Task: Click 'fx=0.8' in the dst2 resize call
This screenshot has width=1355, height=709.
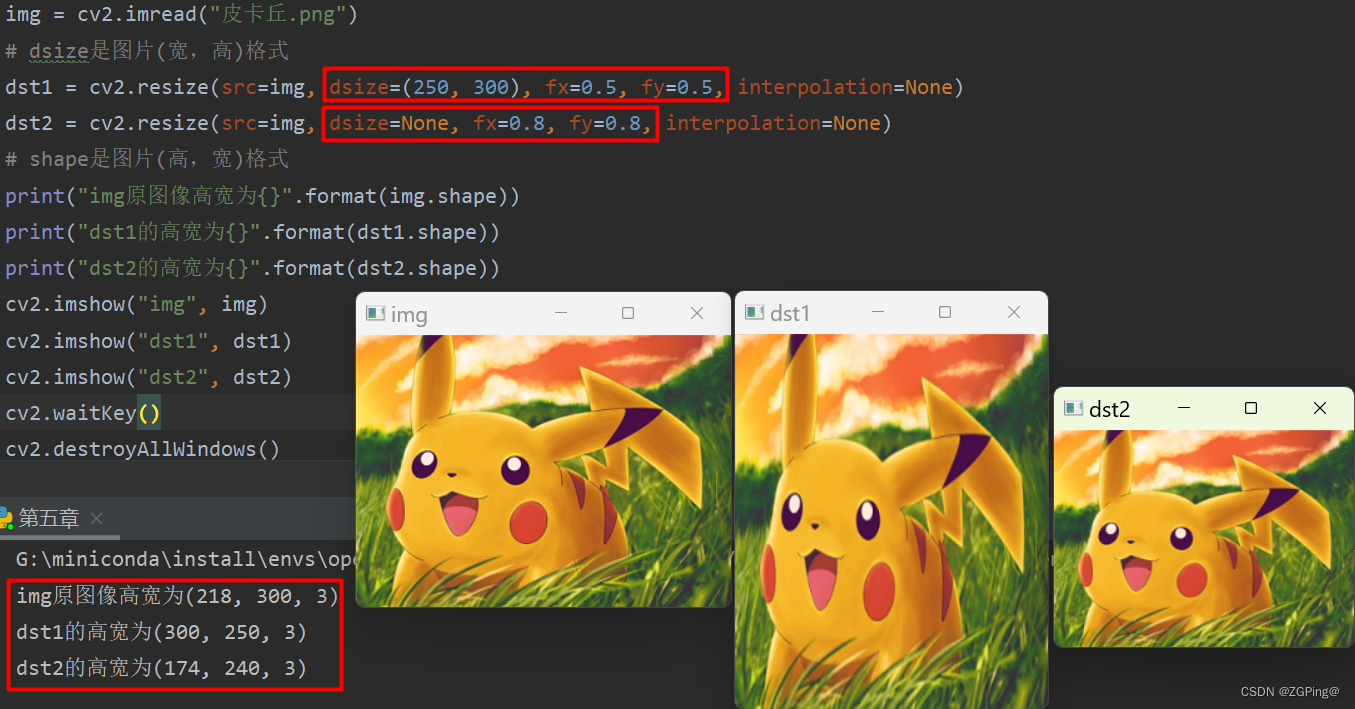Action: 509,123
